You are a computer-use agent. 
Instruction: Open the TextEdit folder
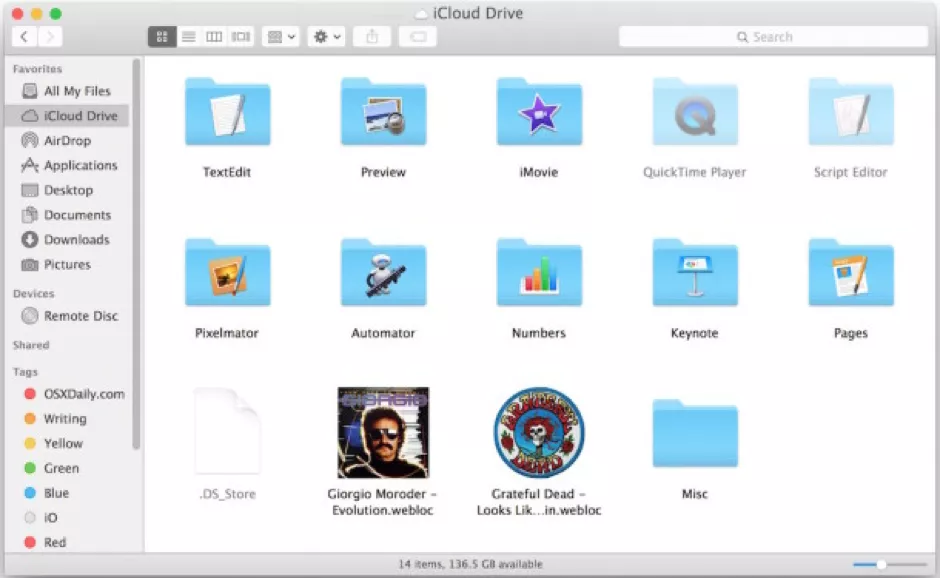[227, 112]
